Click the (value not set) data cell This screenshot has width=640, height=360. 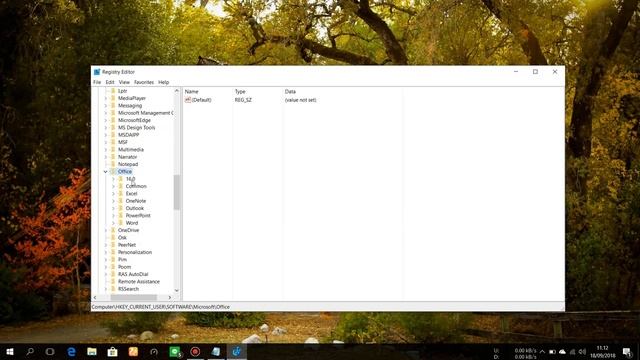tap(300, 100)
